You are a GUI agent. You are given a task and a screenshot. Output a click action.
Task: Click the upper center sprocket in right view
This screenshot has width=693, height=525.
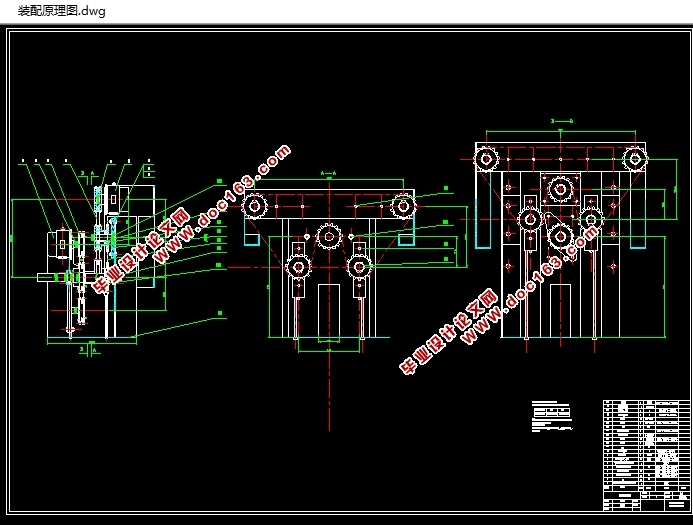[x=560, y=188]
